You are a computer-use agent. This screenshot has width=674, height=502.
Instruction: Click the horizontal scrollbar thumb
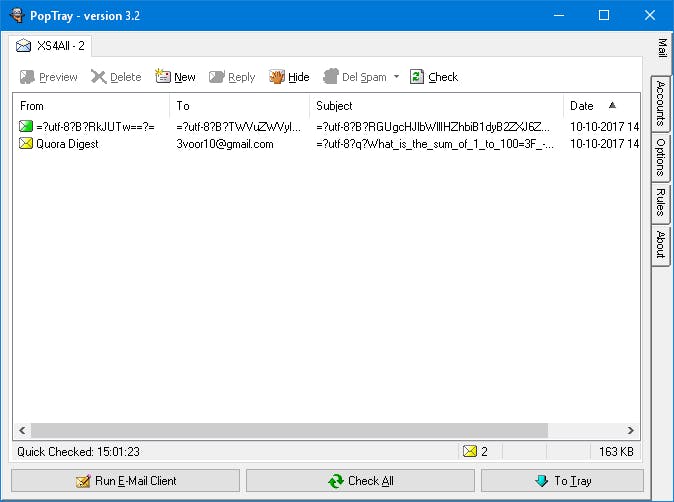coord(289,430)
